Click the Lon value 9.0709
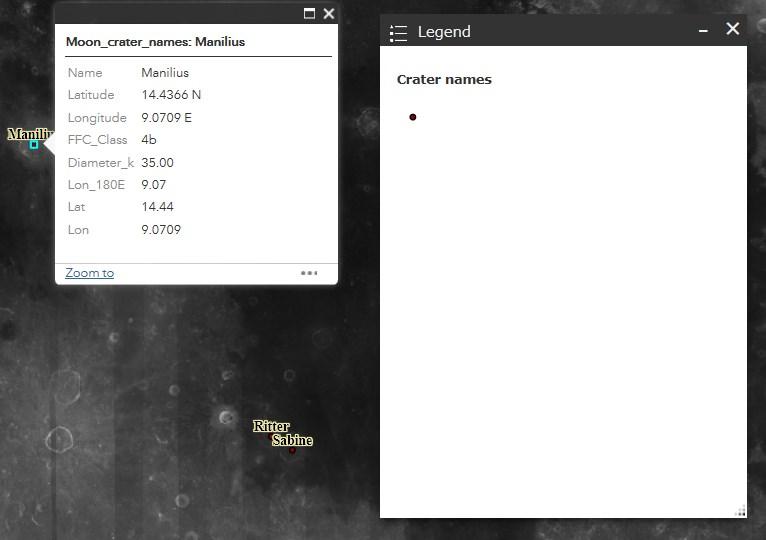 [161, 230]
